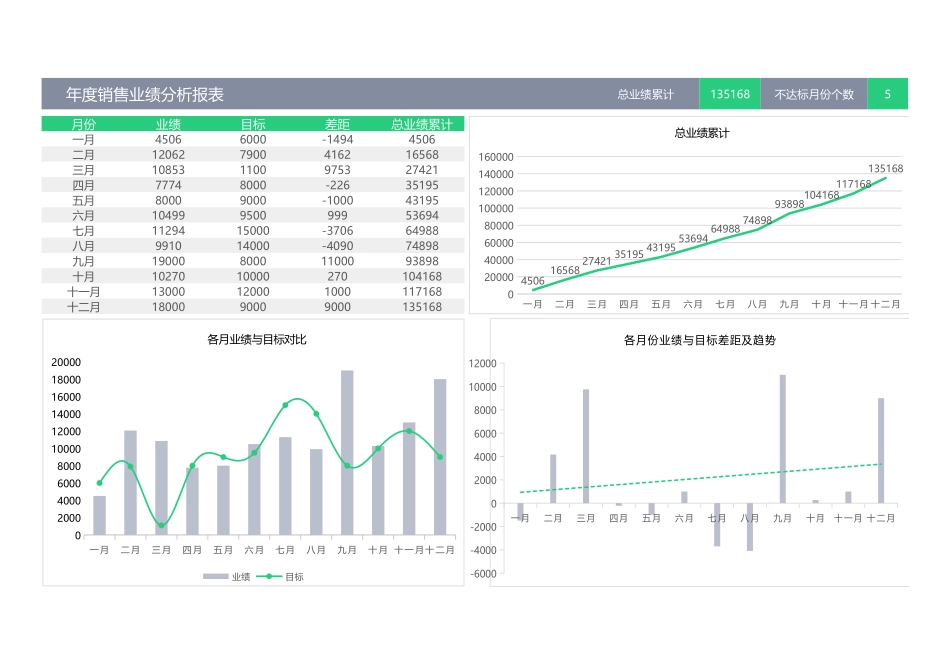The height and width of the screenshot is (672, 950).
Task: Select the 一月 目标 cell showing 6000
Action: coord(253,140)
